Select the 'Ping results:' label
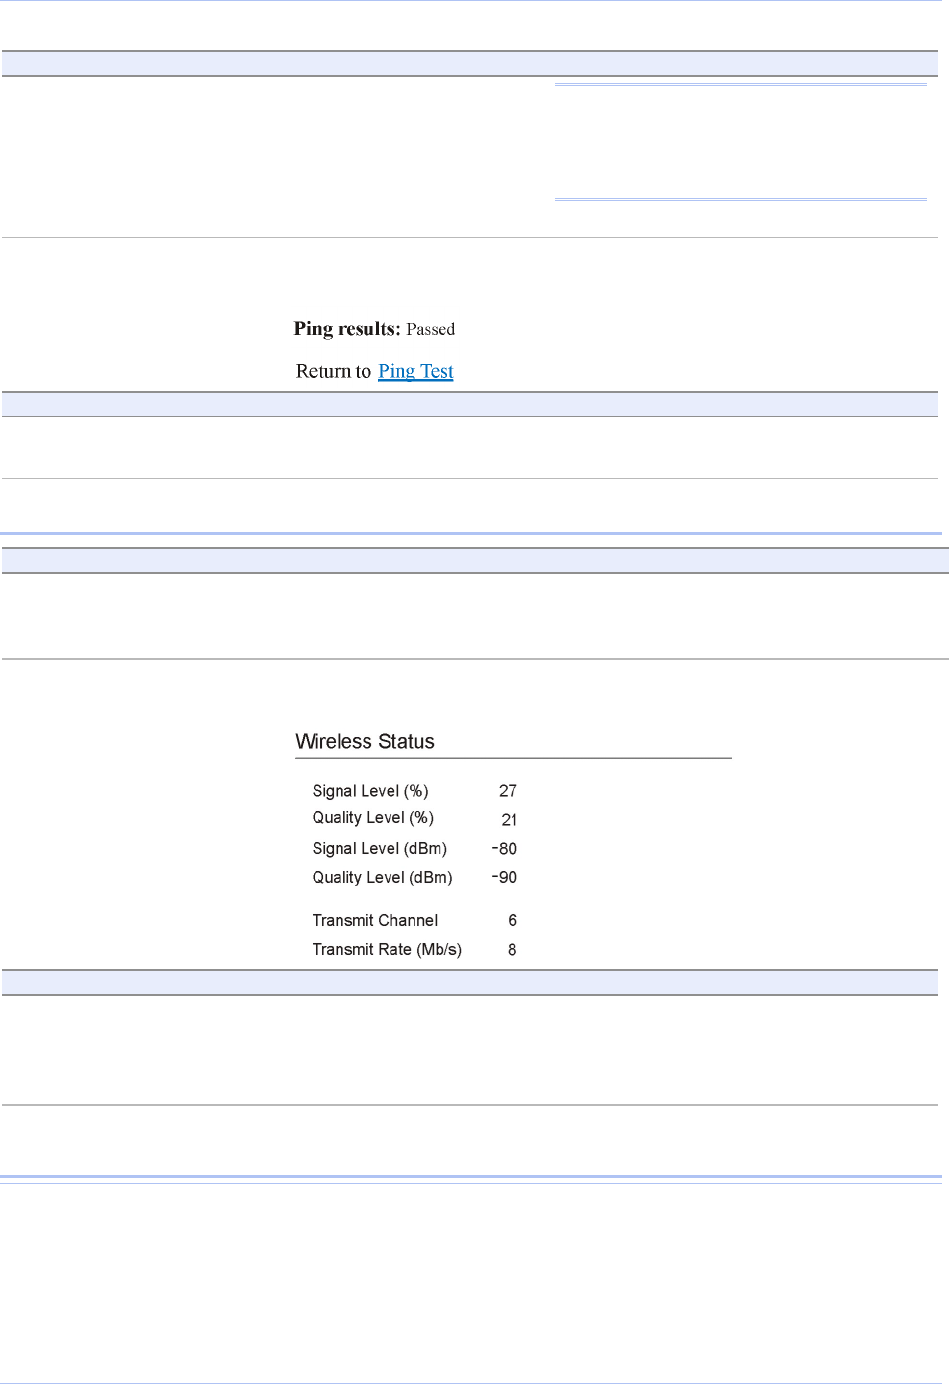This screenshot has width=949, height=1384. tap(347, 329)
